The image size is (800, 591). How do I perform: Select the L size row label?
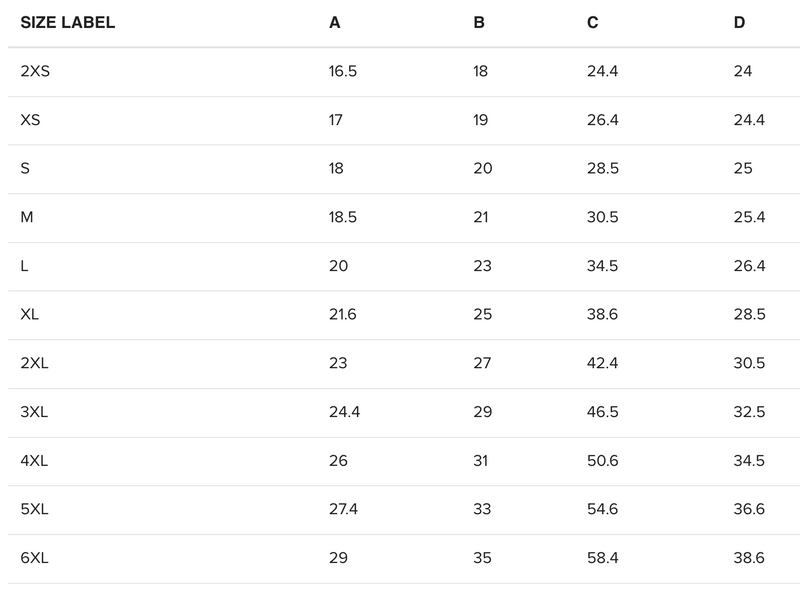[x=24, y=266]
